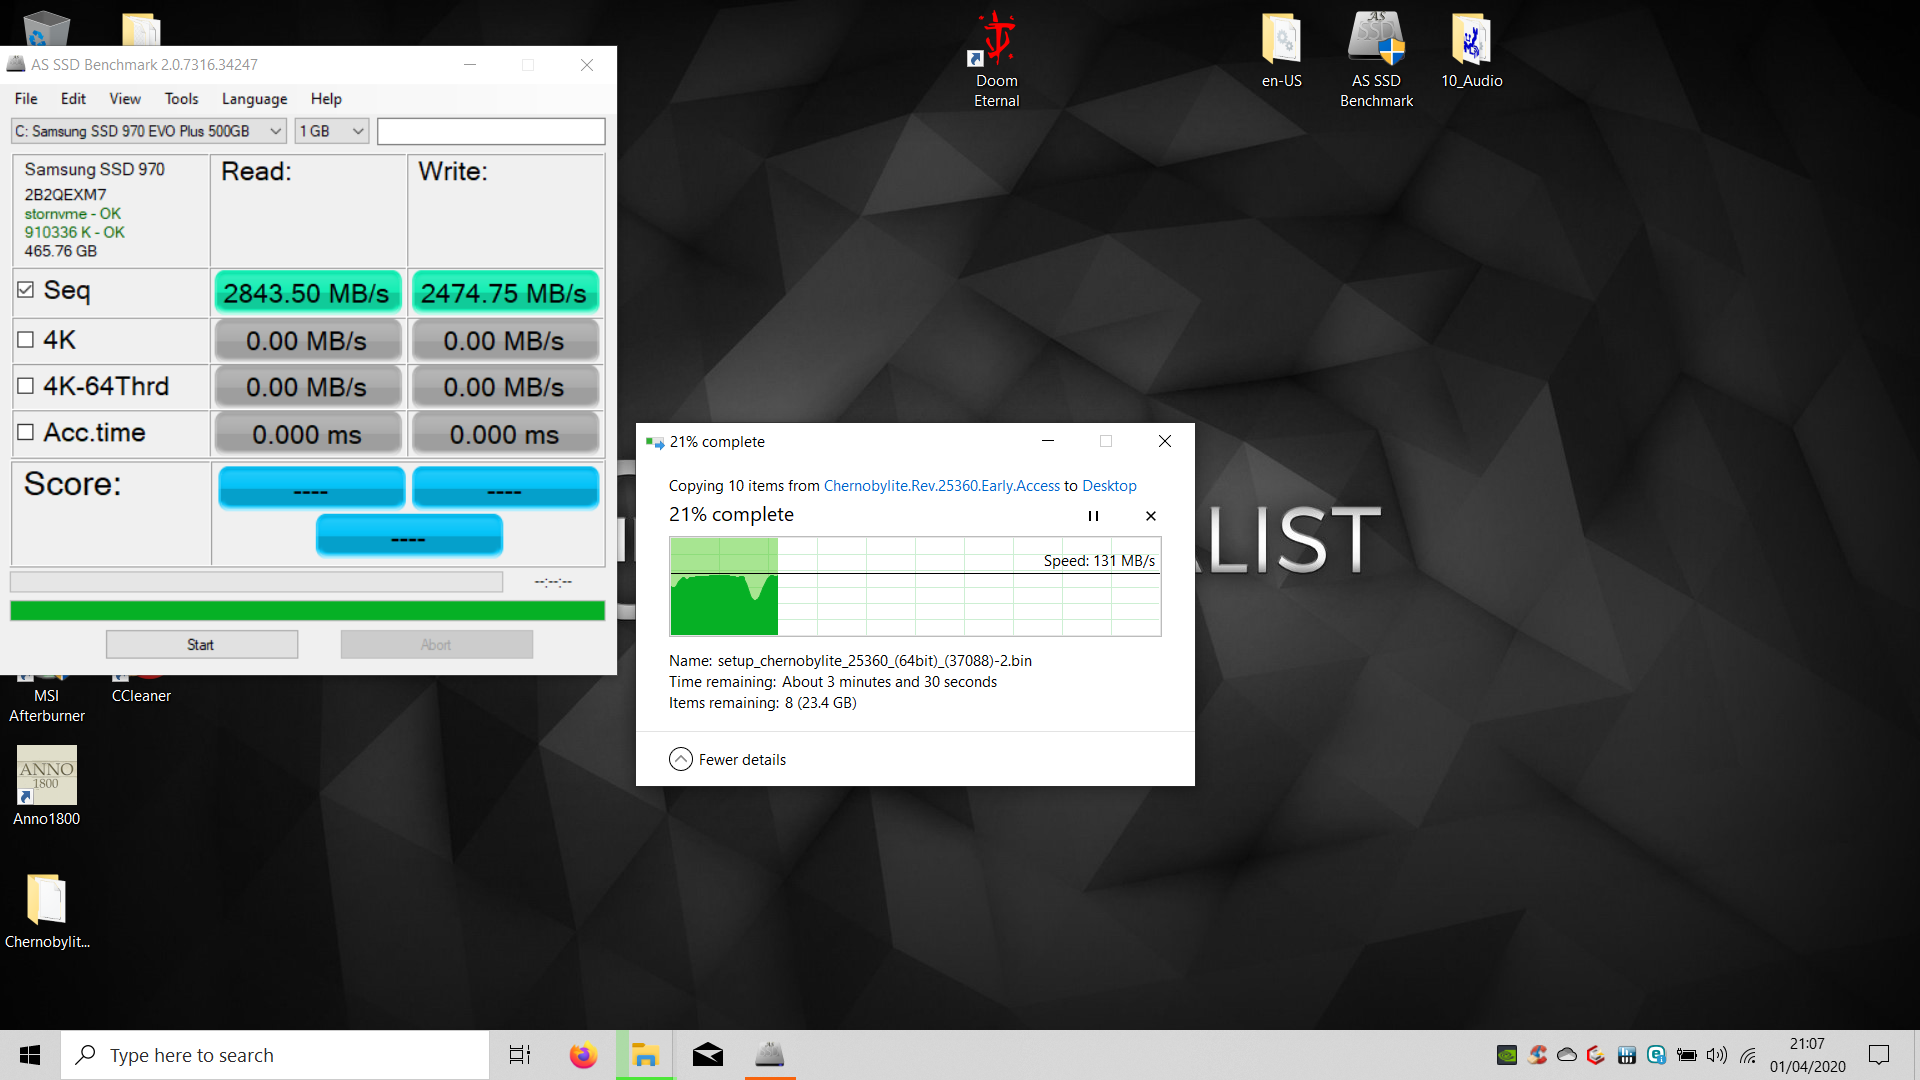Image resolution: width=1920 pixels, height=1080 pixels.
Task: Click the 465.76 GB capacity text
Action: 61,251
